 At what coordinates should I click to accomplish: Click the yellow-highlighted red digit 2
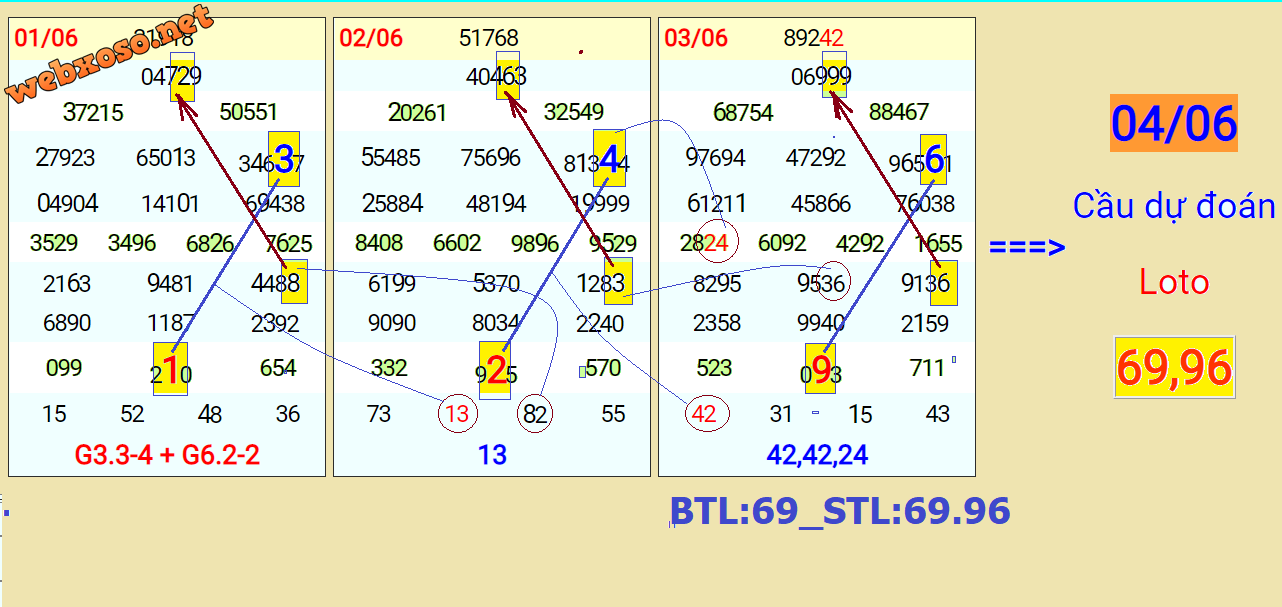click(x=495, y=369)
